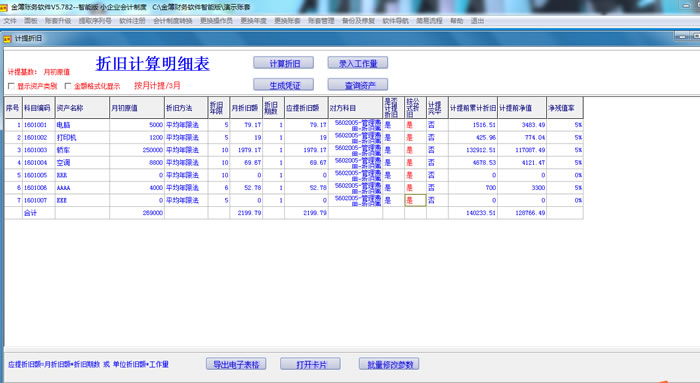This screenshot has width=700, height=383.
Task: Select the 对方科目 cell for 电脑 row
Action: 355,125
